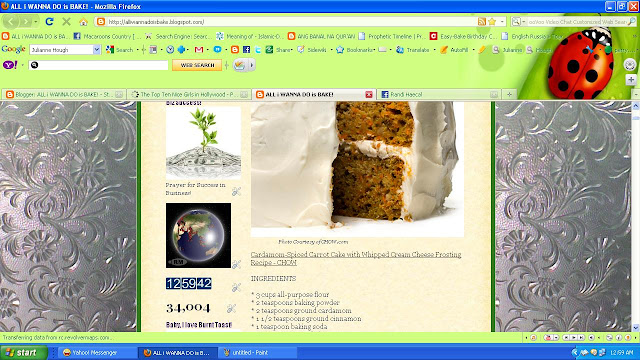The width and height of the screenshot is (640, 360).
Task: Open the Sidewiki button in Google toolbar
Action: tap(313, 49)
